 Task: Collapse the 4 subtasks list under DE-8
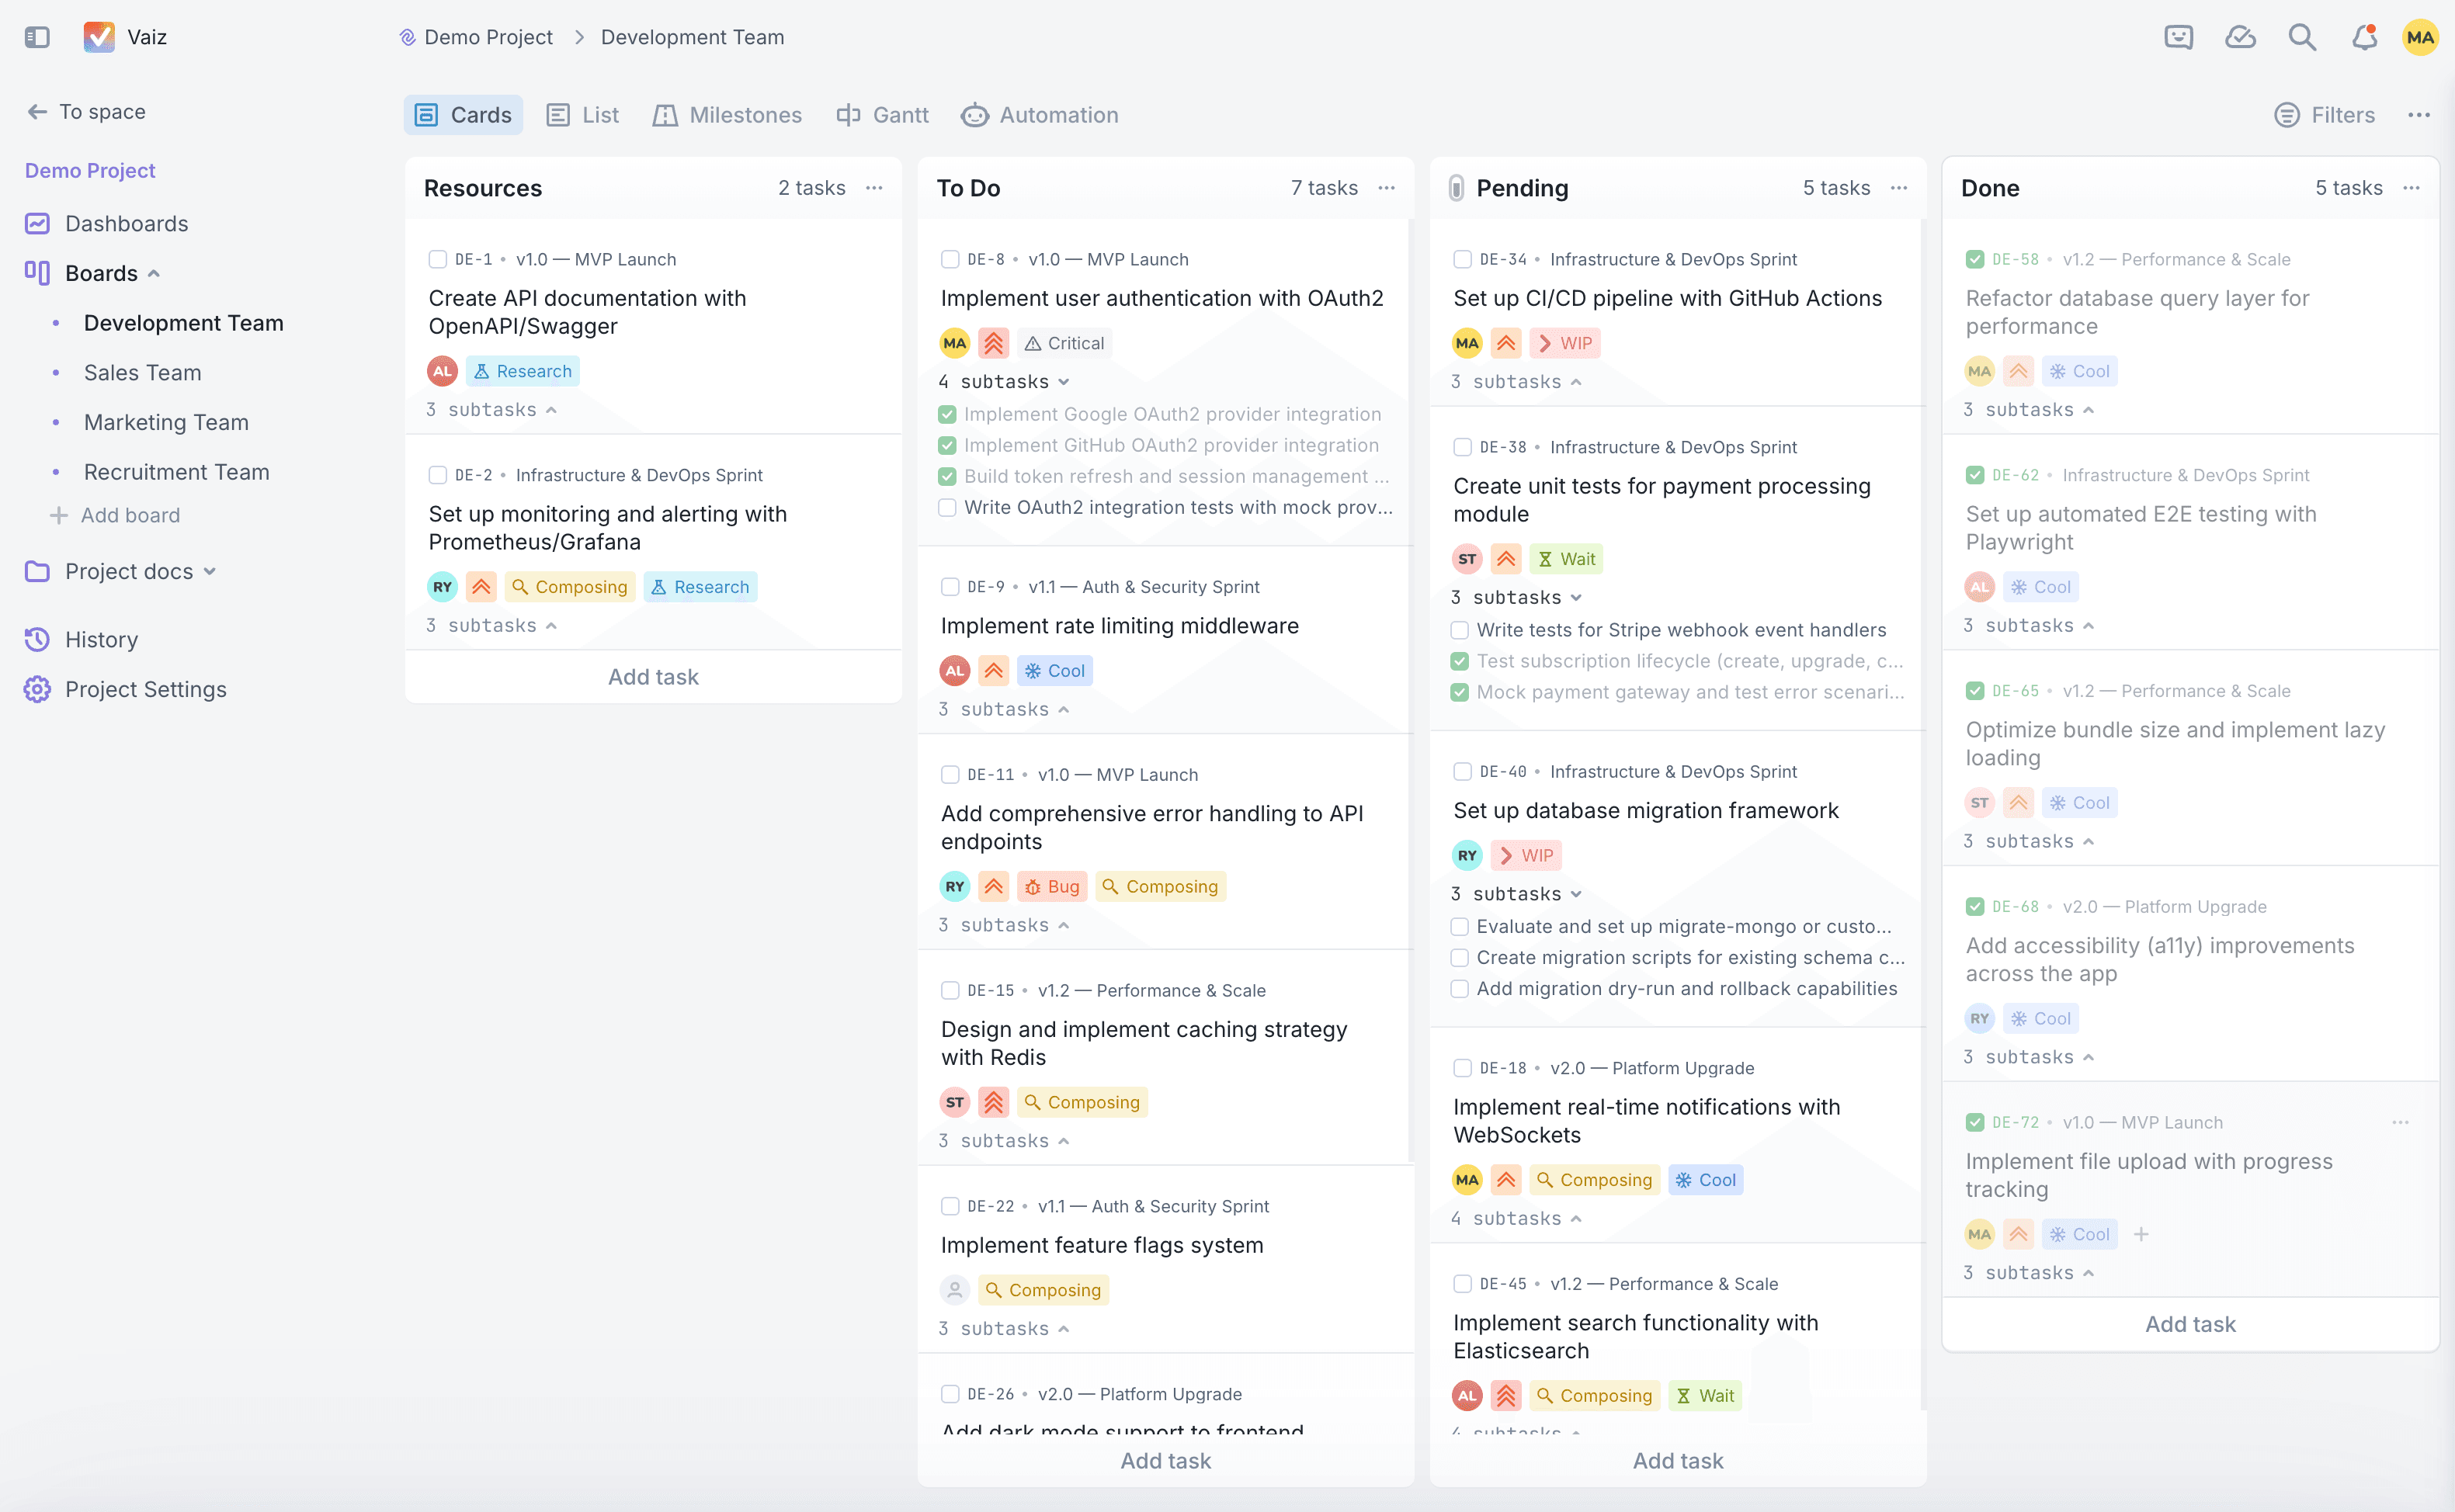1063,382
